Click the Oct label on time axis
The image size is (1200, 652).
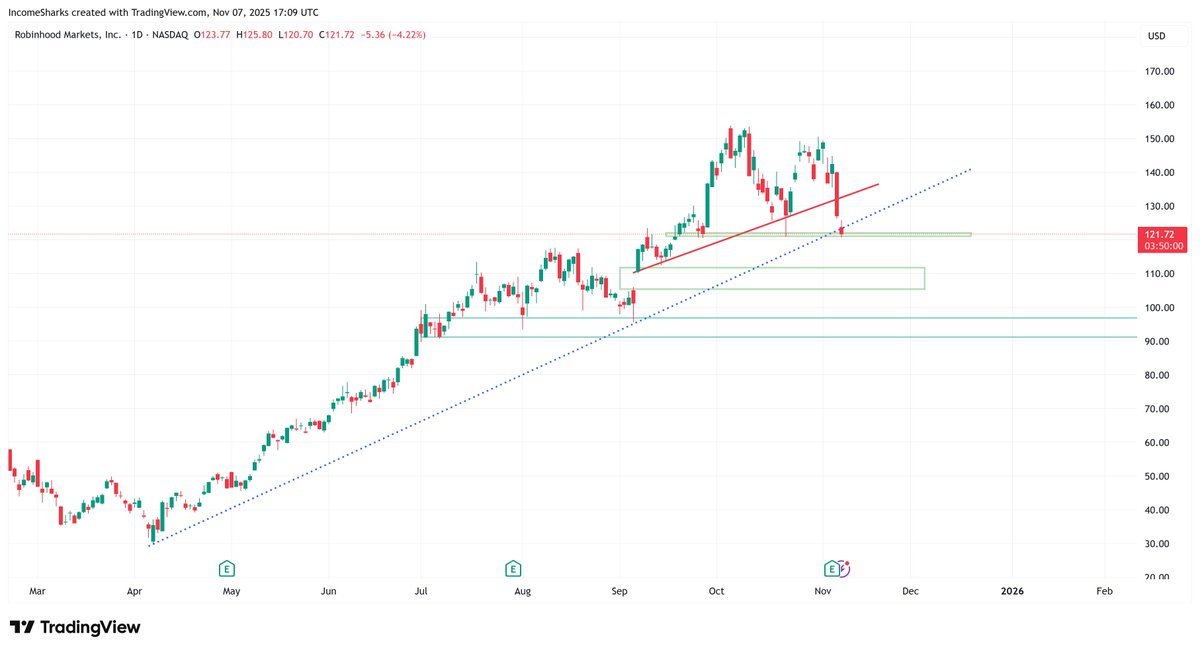(716, 592)
